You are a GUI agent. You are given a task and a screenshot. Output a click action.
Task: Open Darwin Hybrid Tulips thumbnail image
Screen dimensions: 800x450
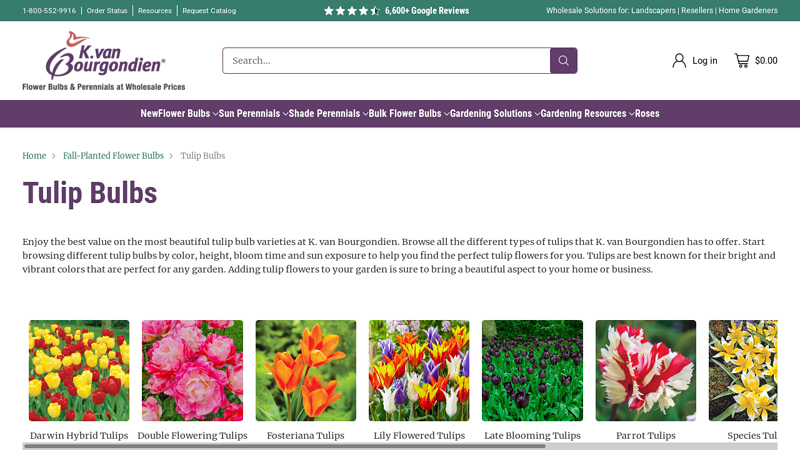pos(79,370)
